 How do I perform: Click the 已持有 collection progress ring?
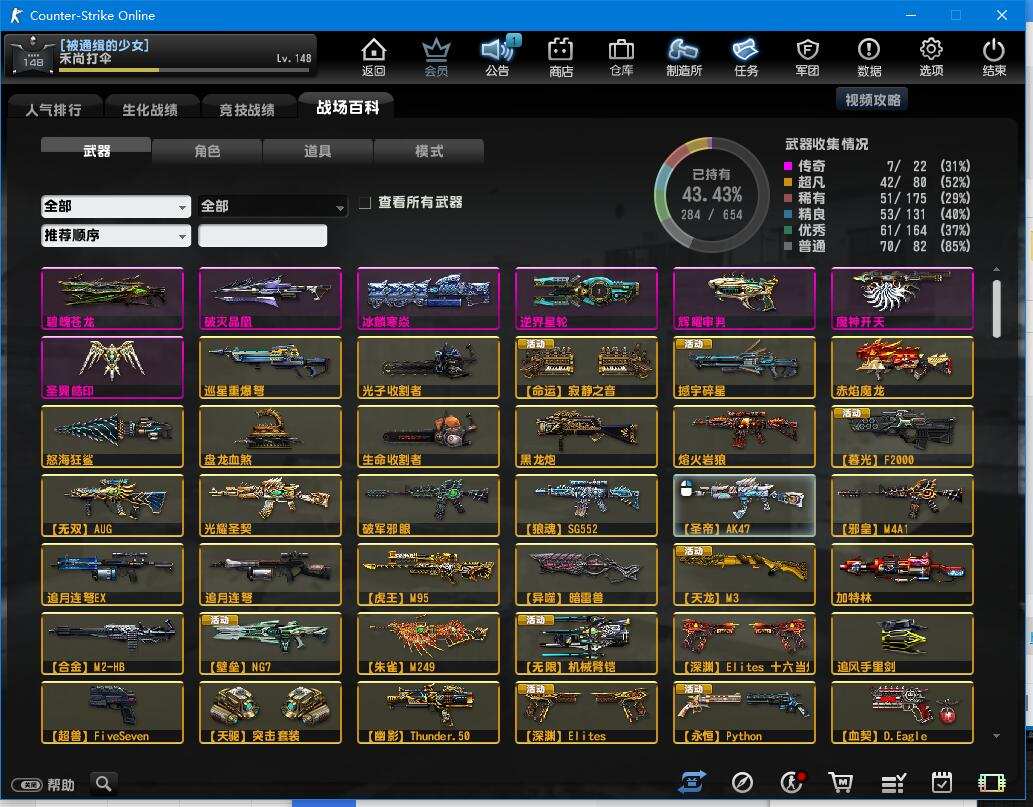pyautogui.click(x=712, y=194)
